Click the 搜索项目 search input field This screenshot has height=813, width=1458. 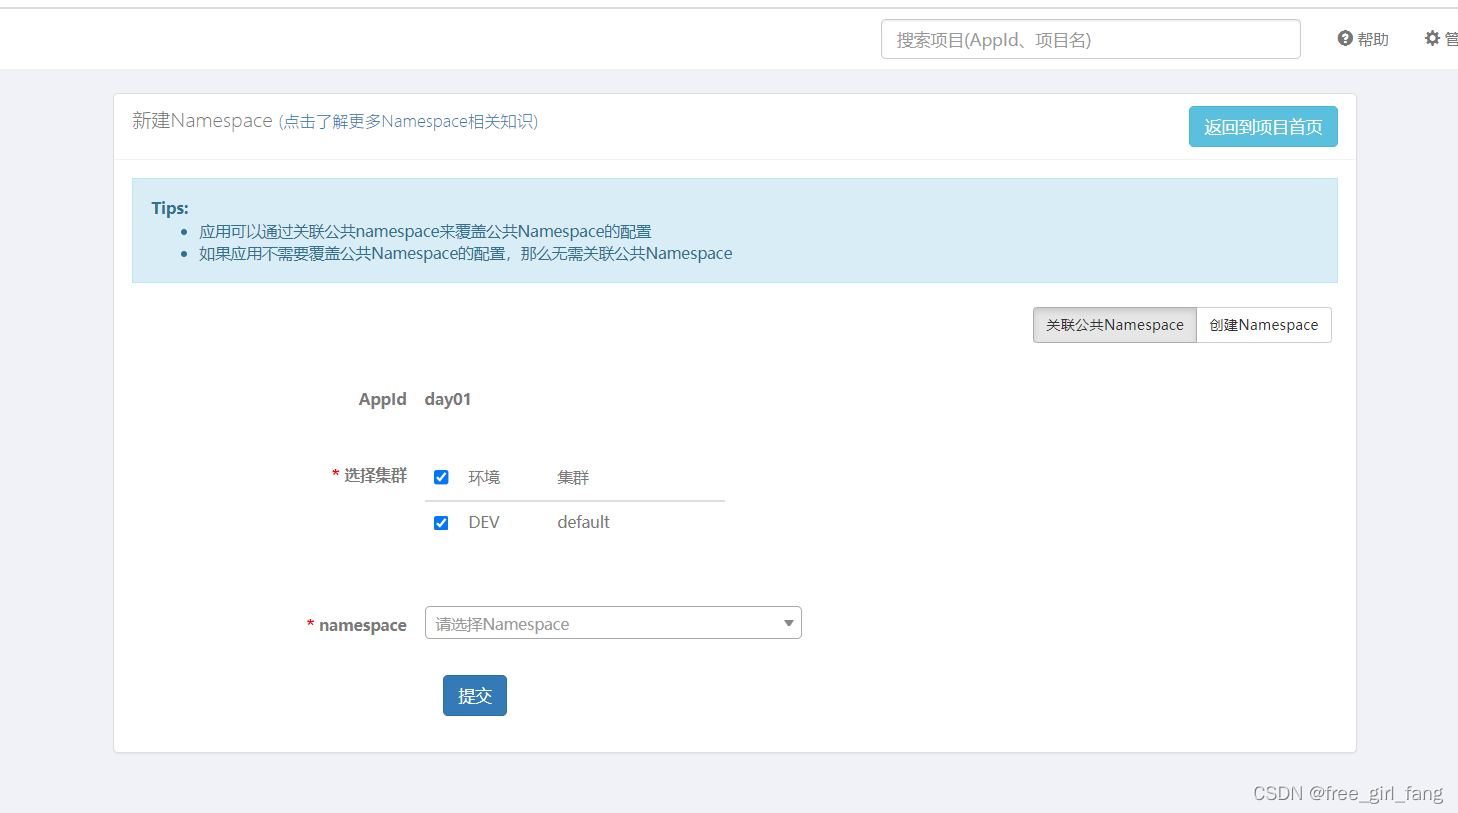(1089, 38)
